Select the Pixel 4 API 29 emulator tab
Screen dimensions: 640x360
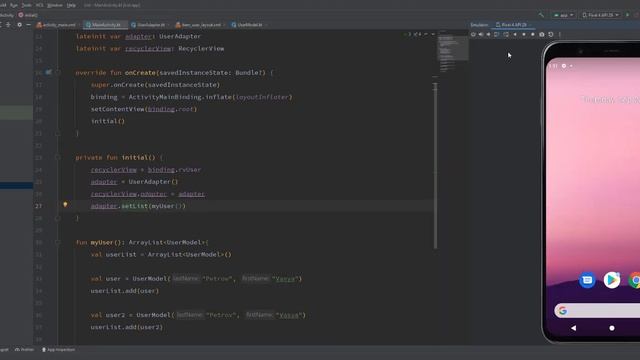click(513, 25)
